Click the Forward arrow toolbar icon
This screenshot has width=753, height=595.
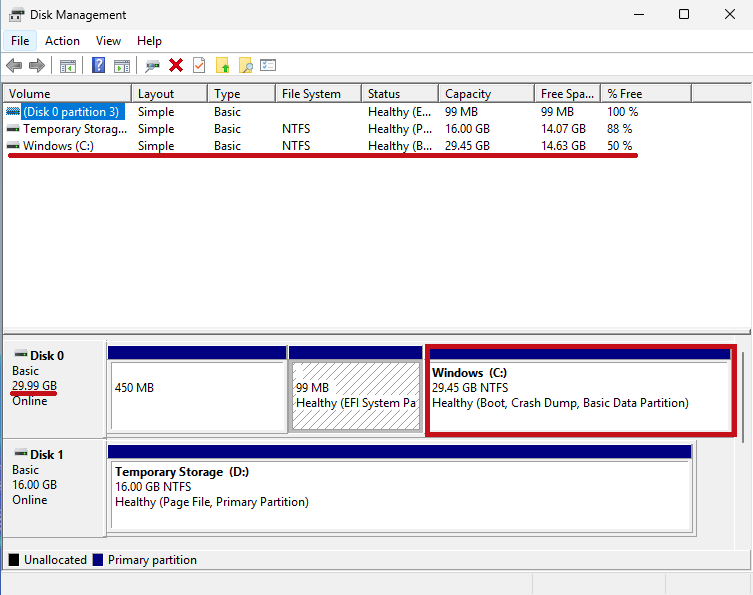click(x=37, y=65)
